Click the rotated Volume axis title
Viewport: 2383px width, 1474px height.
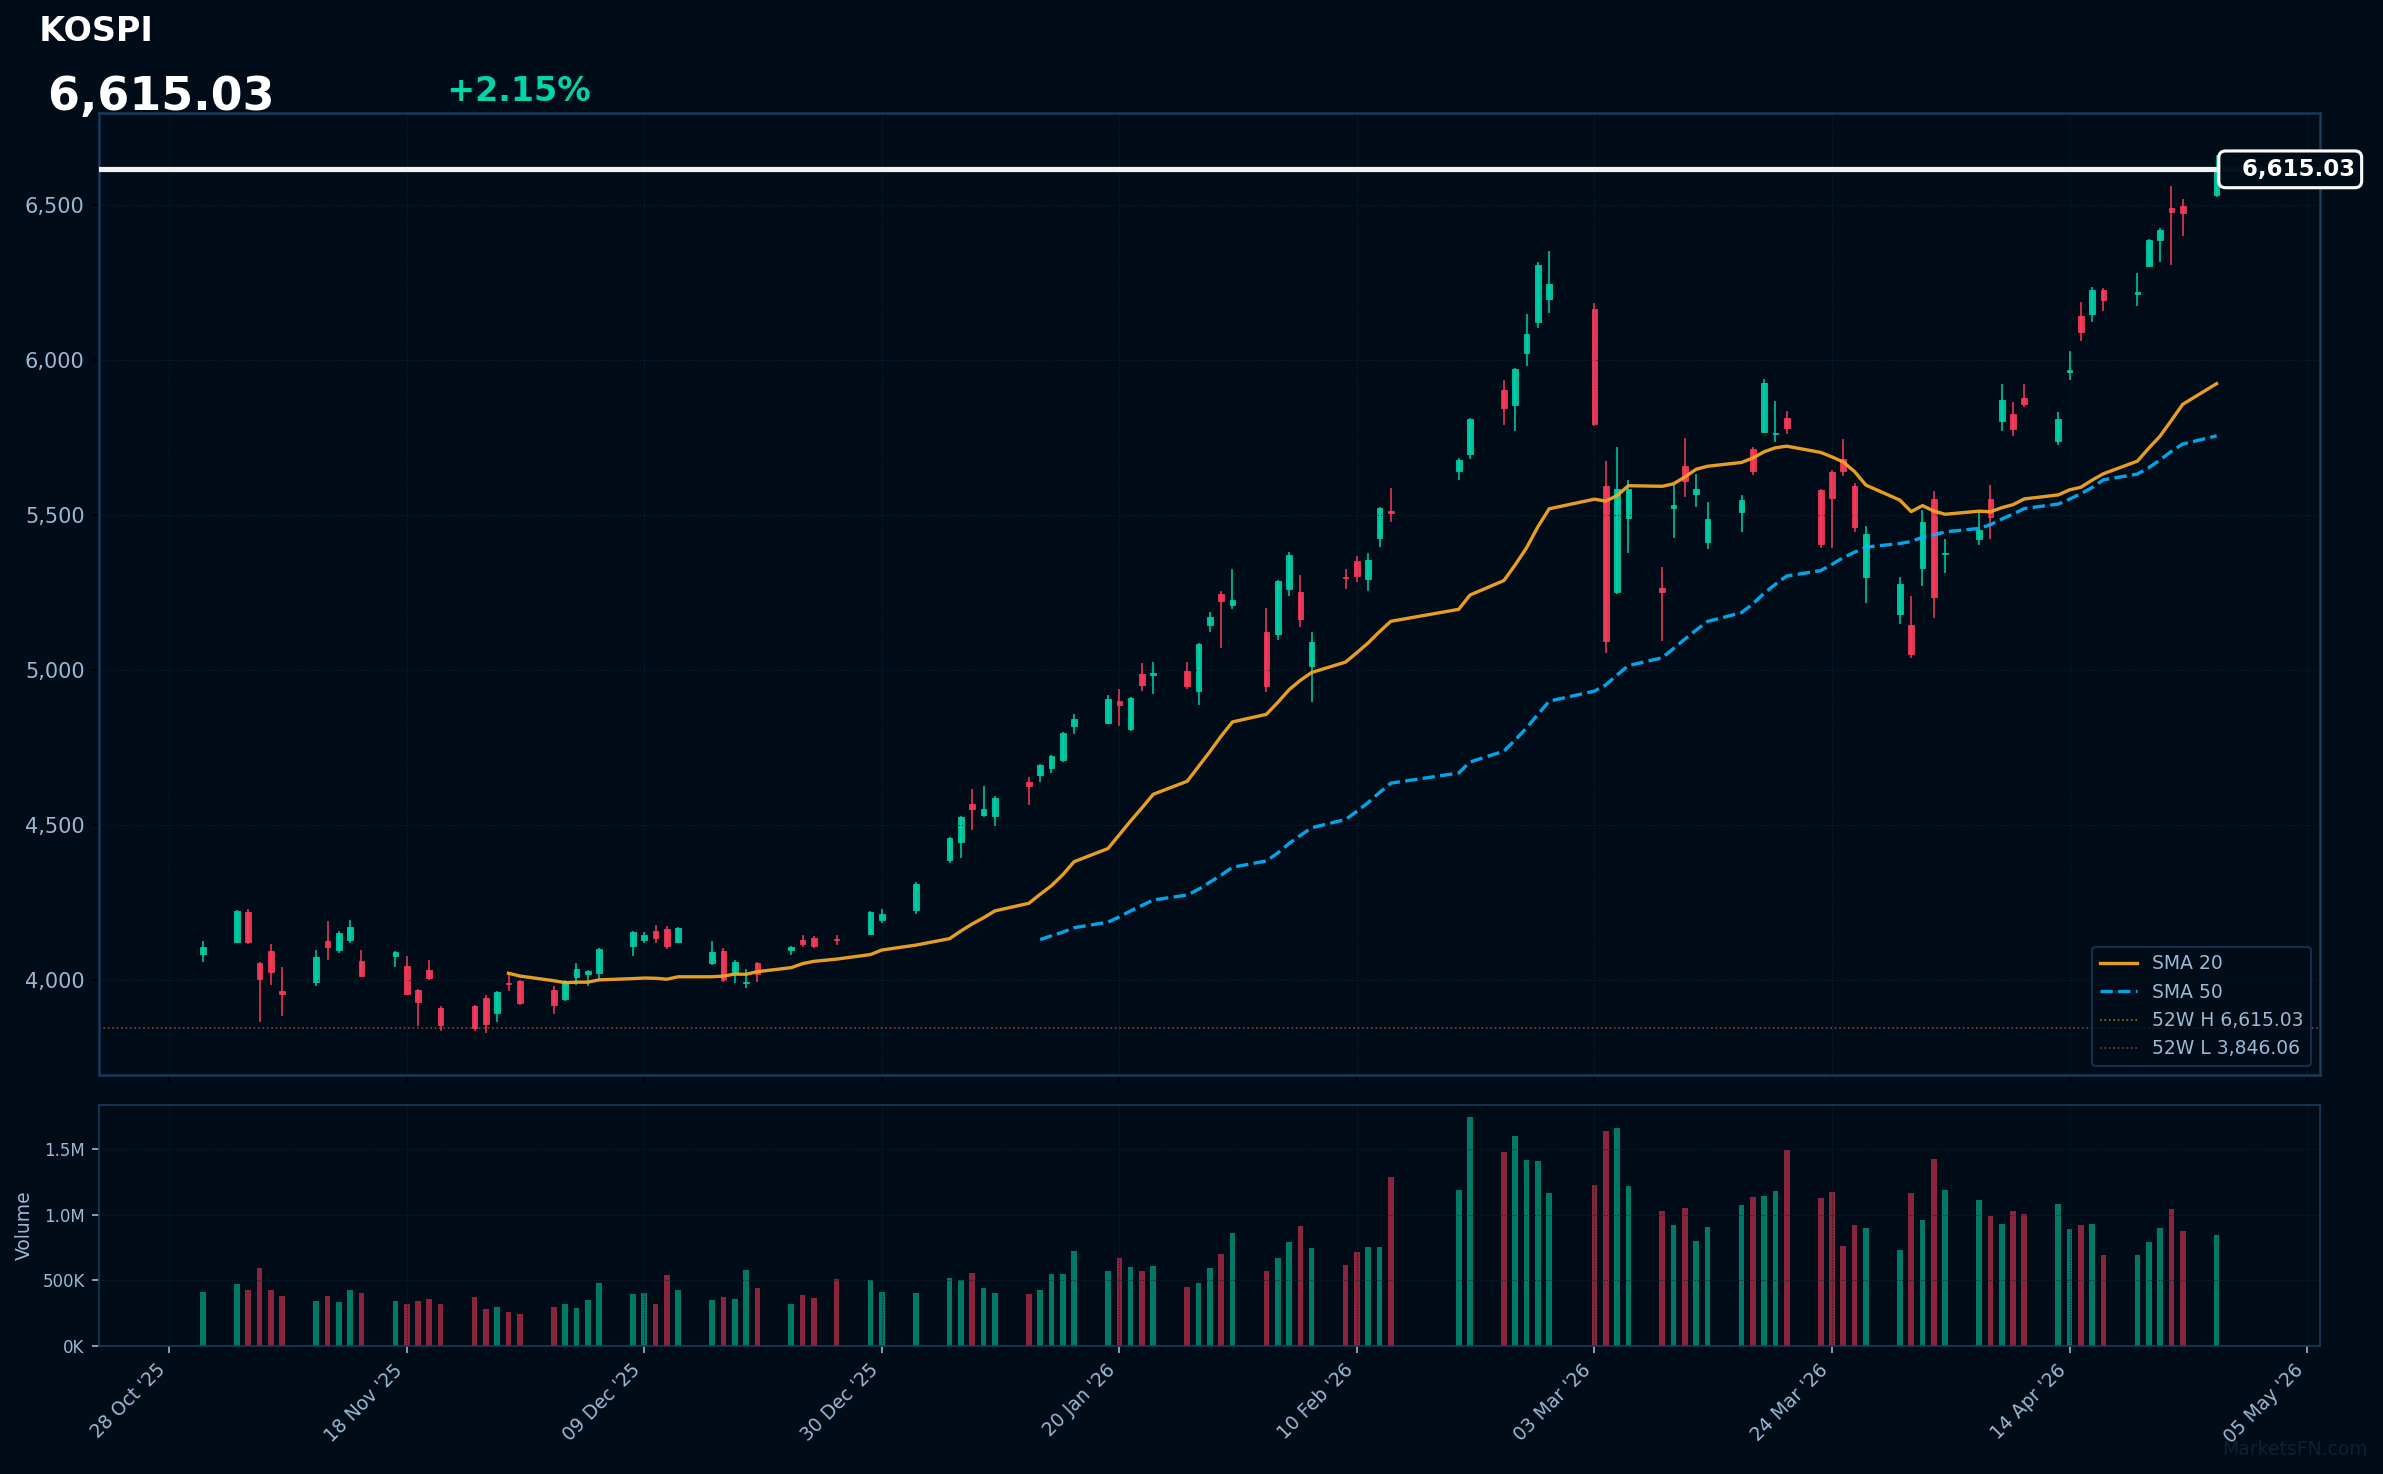(23, 1226)
